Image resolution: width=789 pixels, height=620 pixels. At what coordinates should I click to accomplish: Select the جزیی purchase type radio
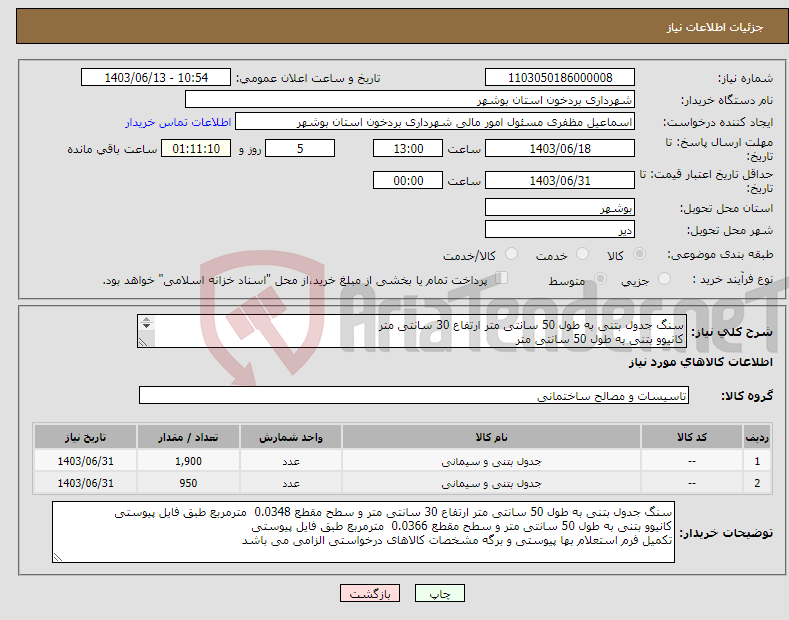pos(664,278)
